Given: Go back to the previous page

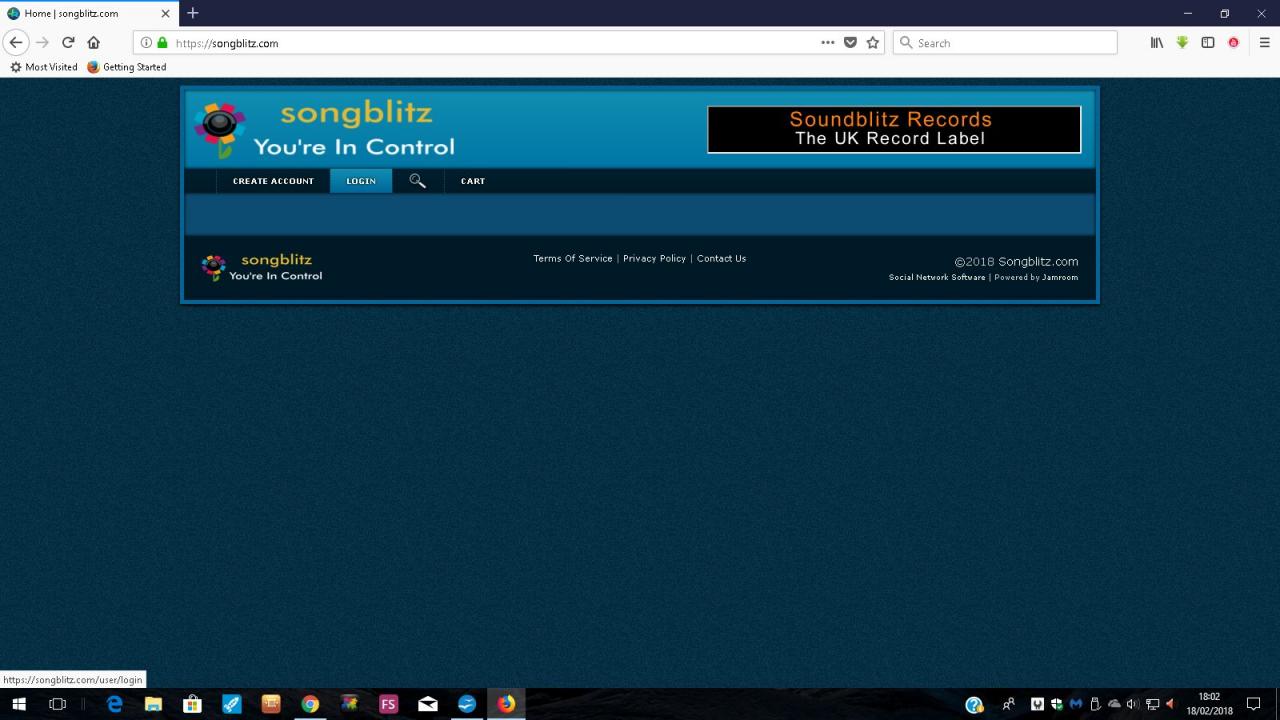Looking at the screenshot, I should [16, 43].
